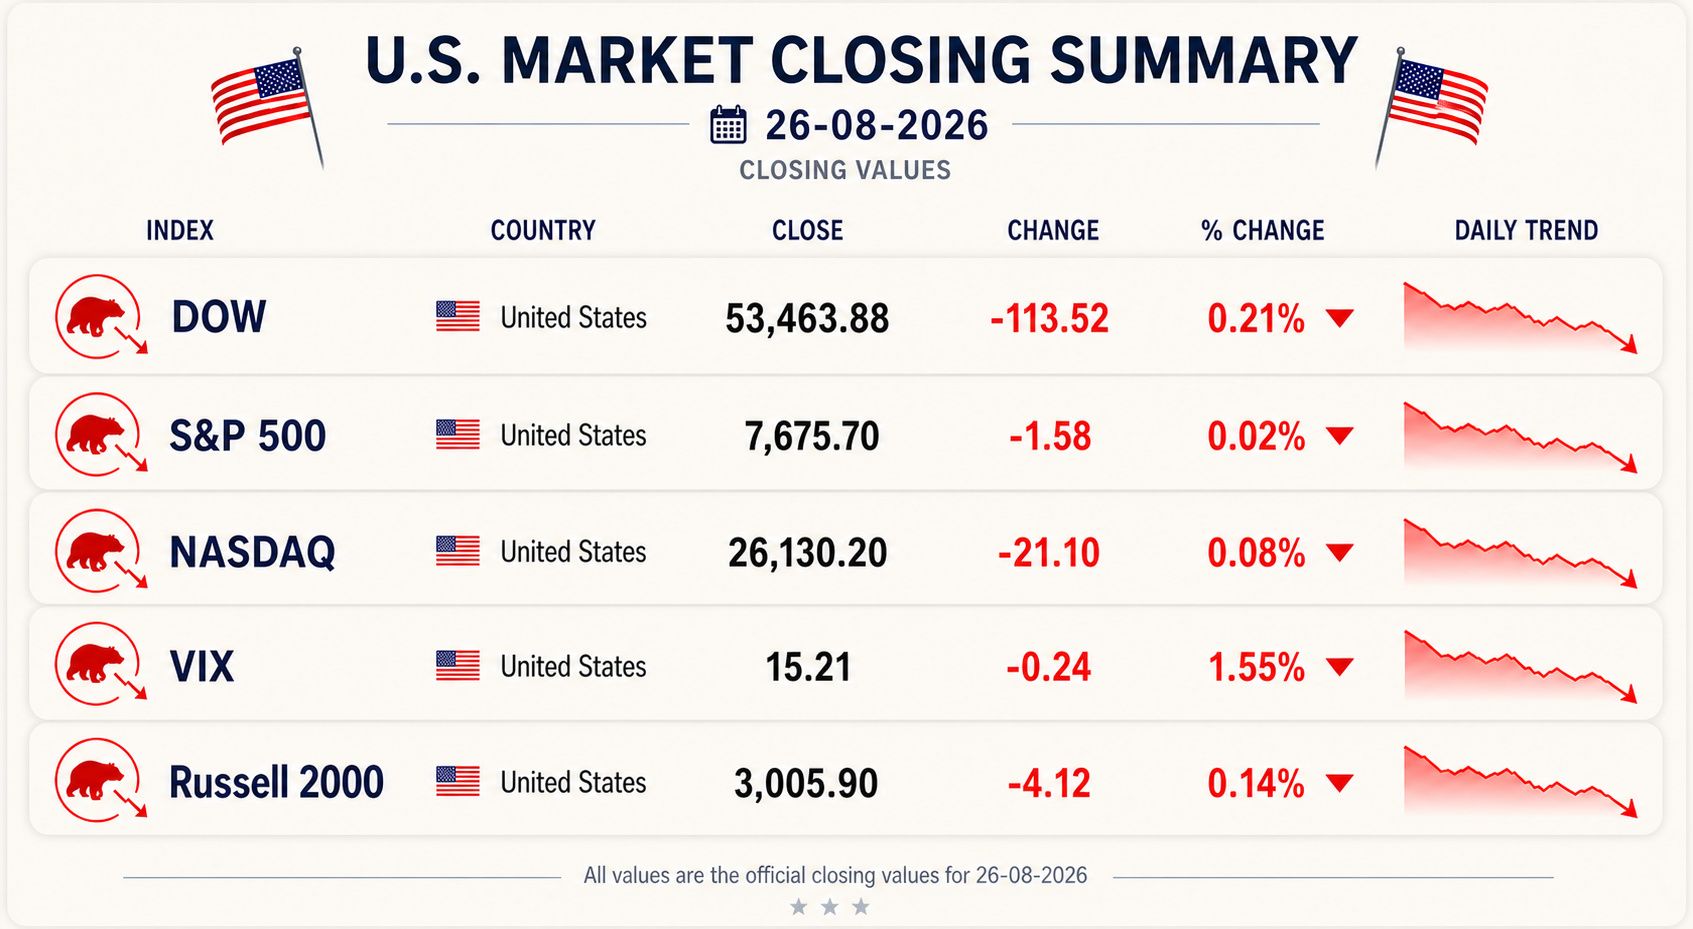Click the large flag left of title
Screen dimensions: 1693x929
(267, 106)
